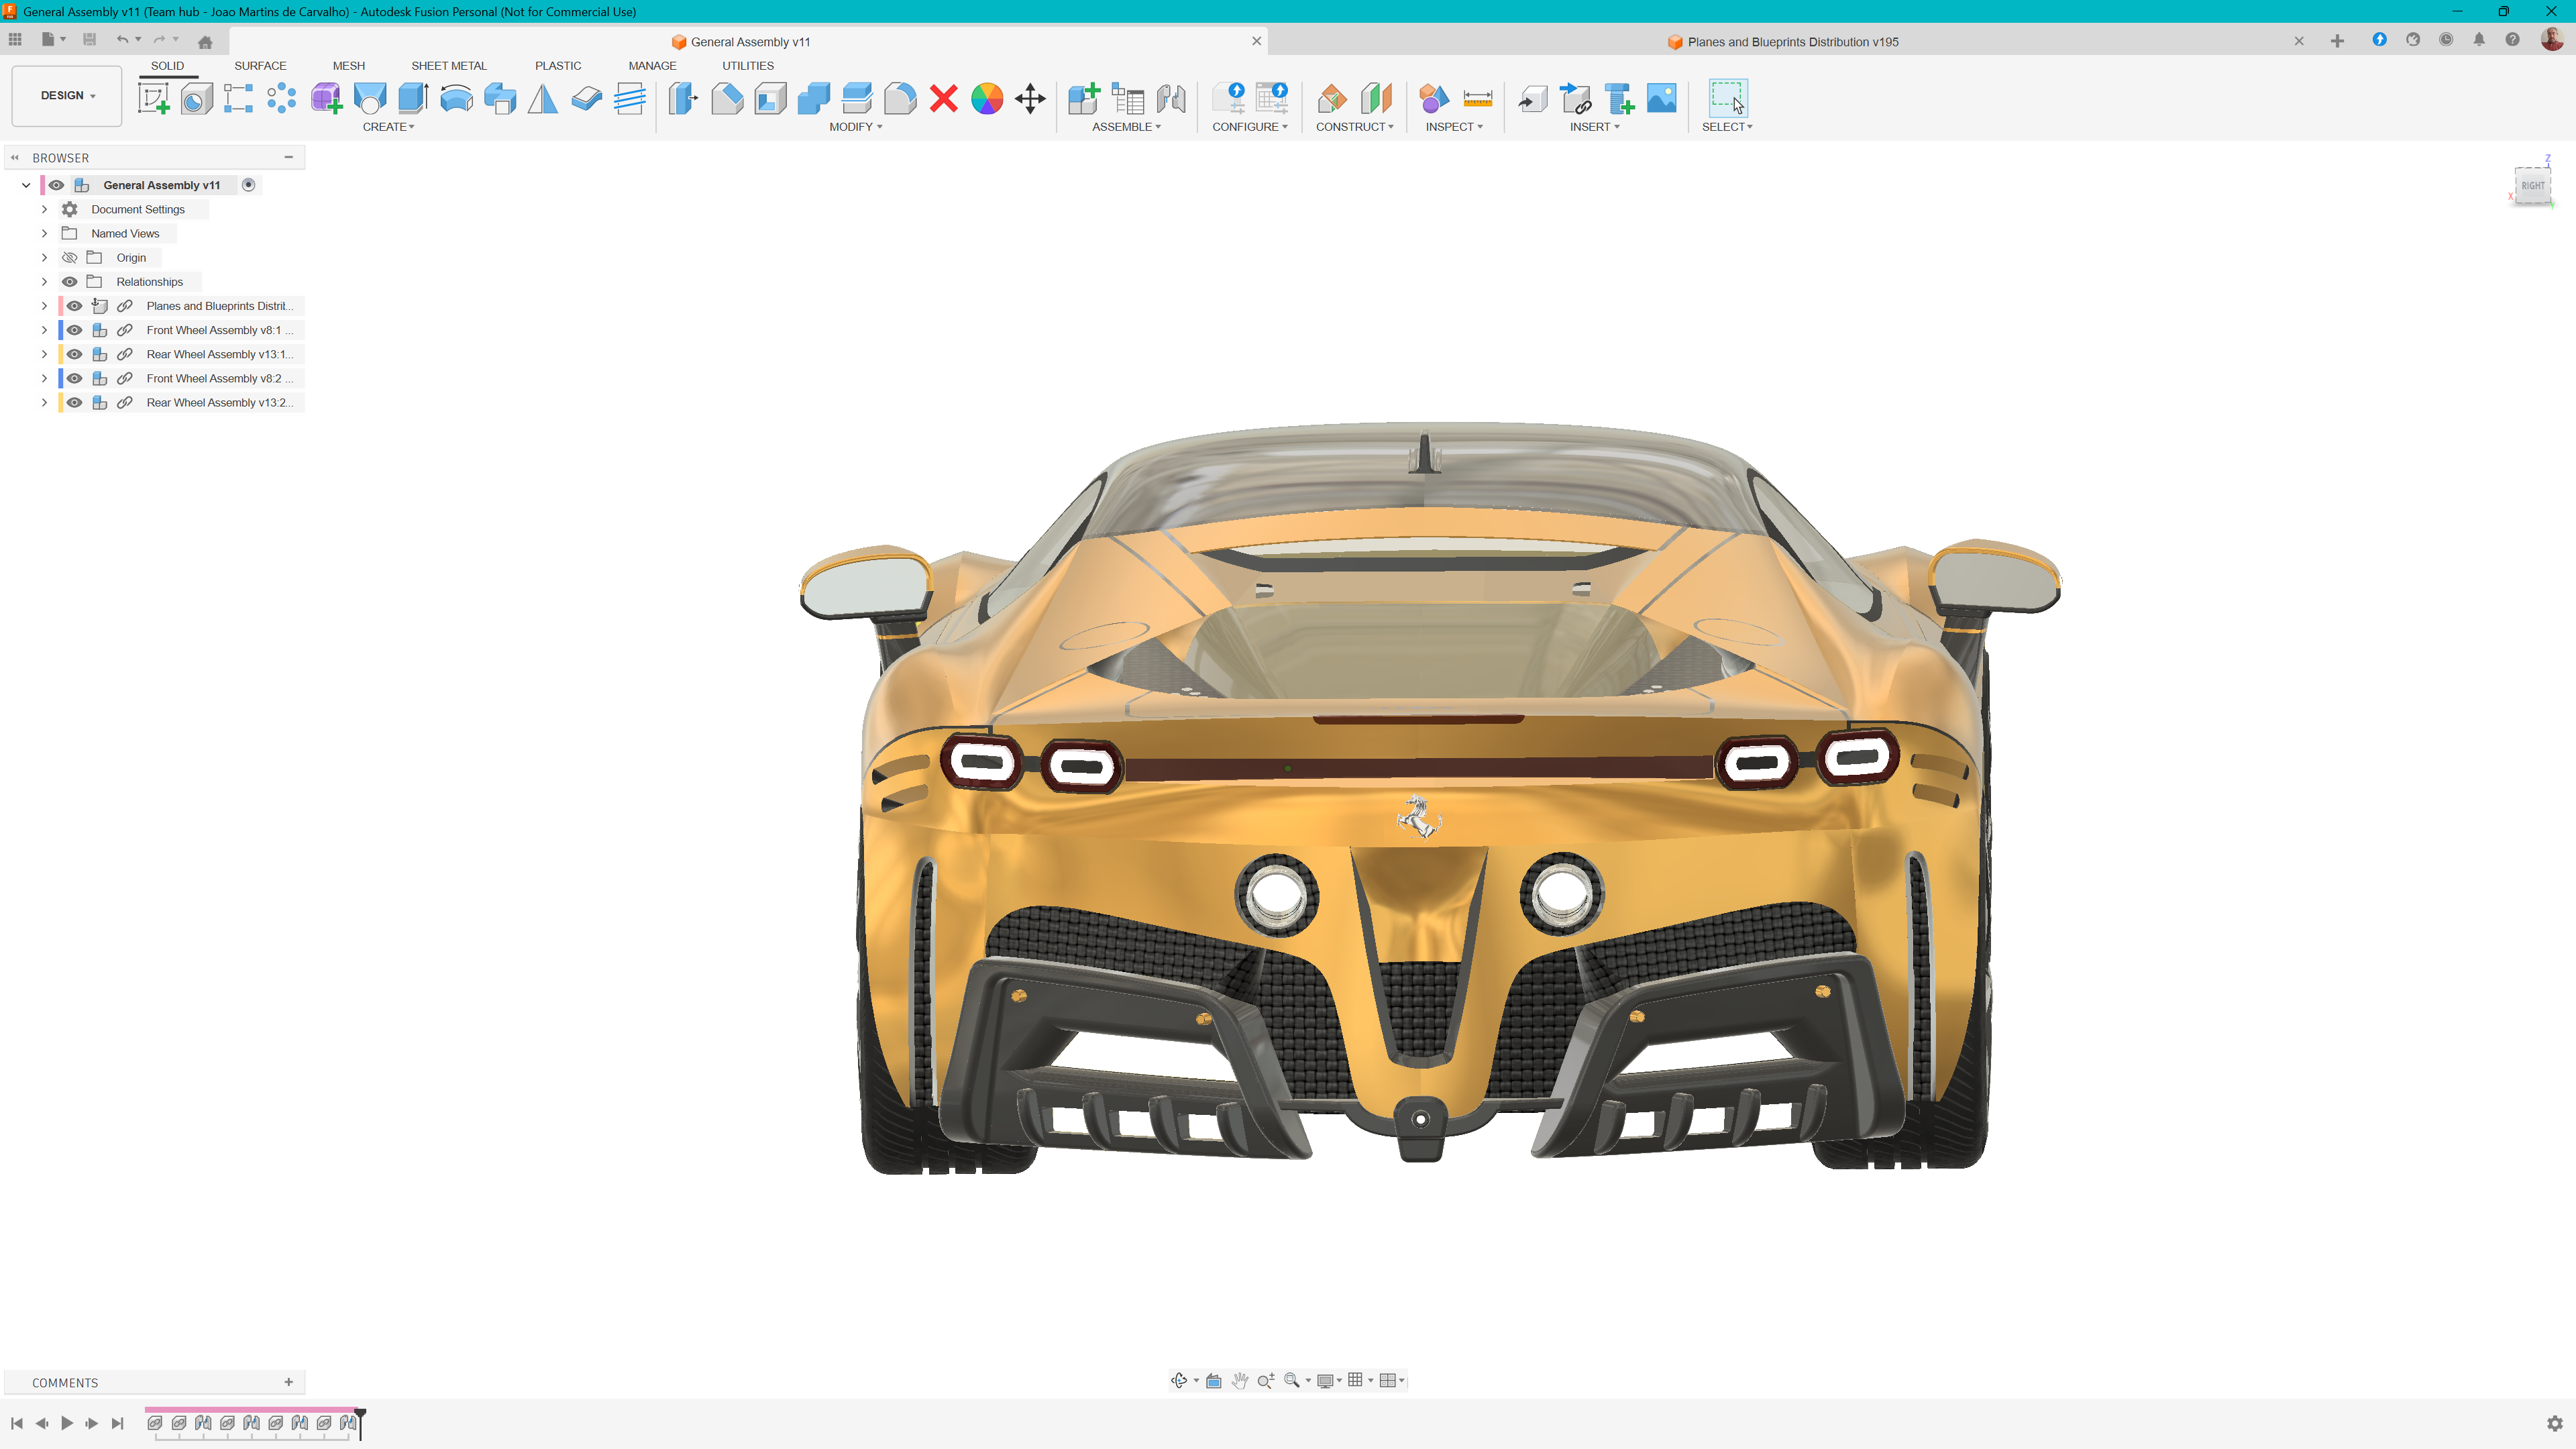Add a comment with the plus button
Viewport: 2576px width, 1449px height.
pos(289,1382)
